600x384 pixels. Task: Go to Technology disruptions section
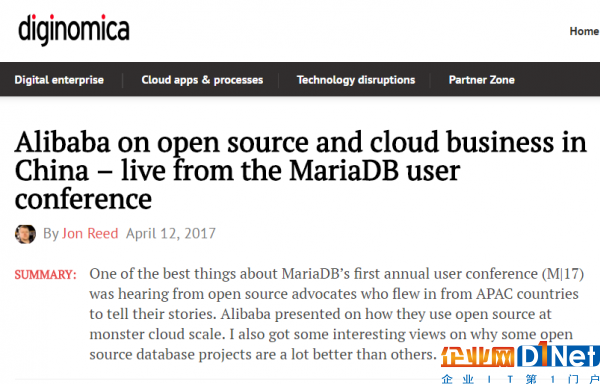(356, 80)
